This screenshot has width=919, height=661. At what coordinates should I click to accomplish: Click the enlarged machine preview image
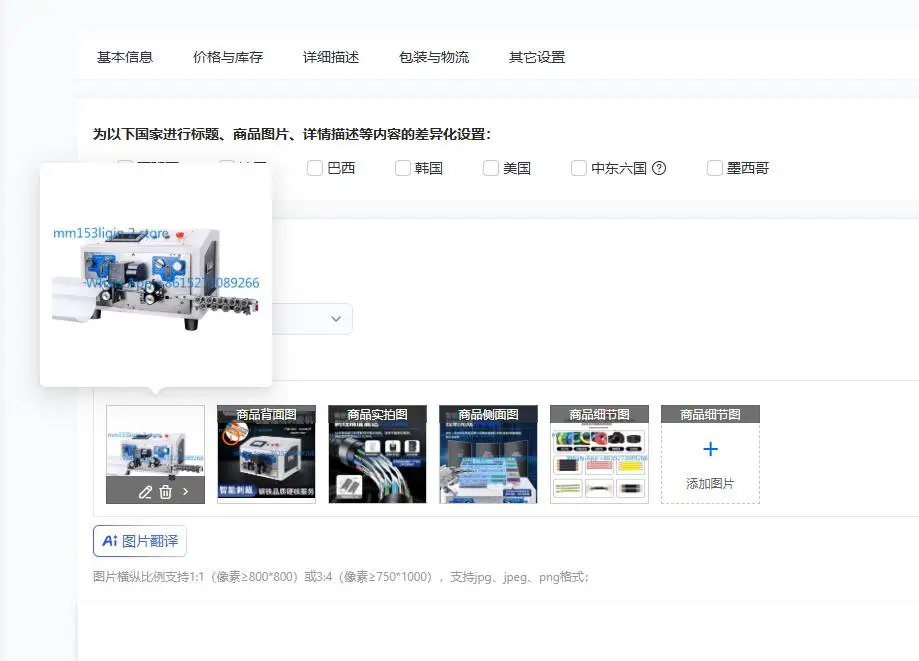tap(156, 275)
